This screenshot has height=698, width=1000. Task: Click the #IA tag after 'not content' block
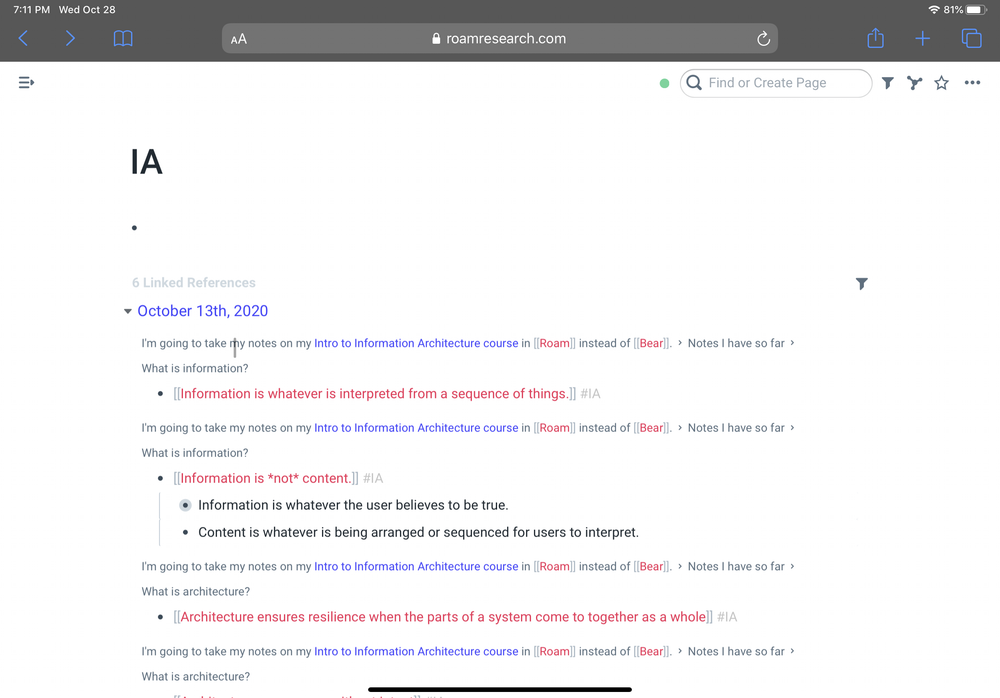372,479
